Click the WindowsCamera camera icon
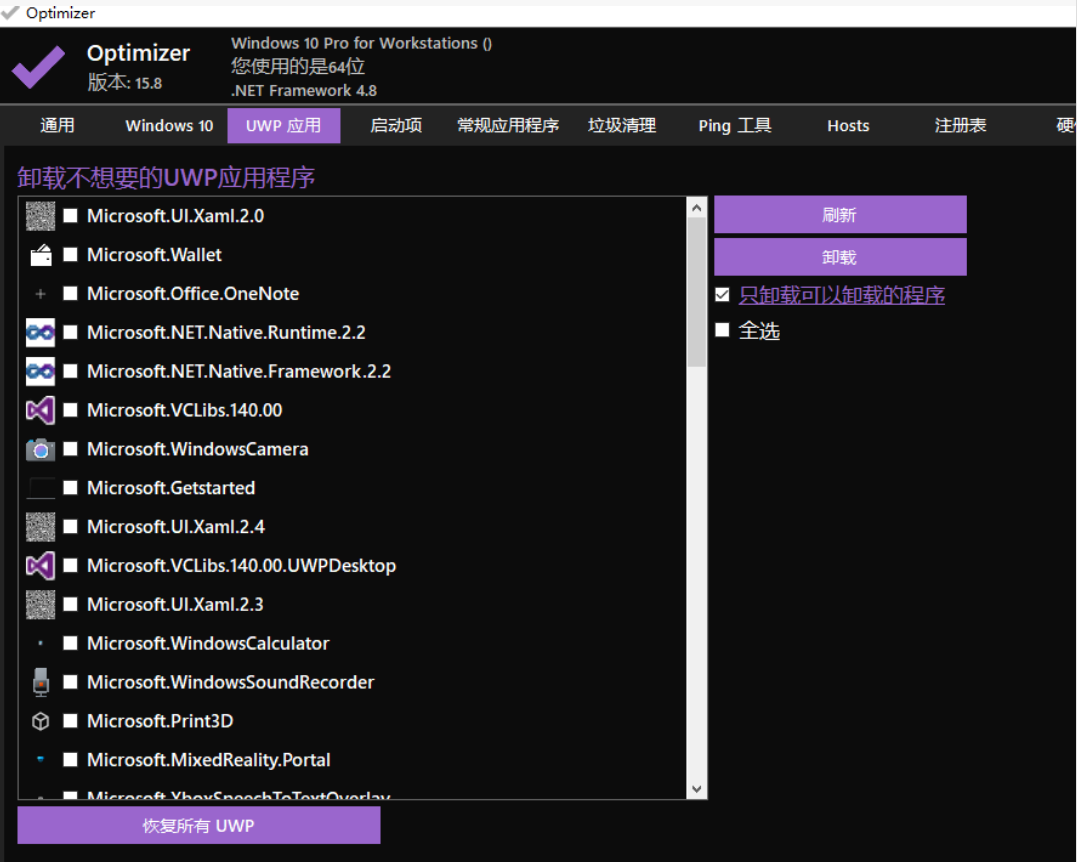This screenshot has width=1077, height=862. 41,449
